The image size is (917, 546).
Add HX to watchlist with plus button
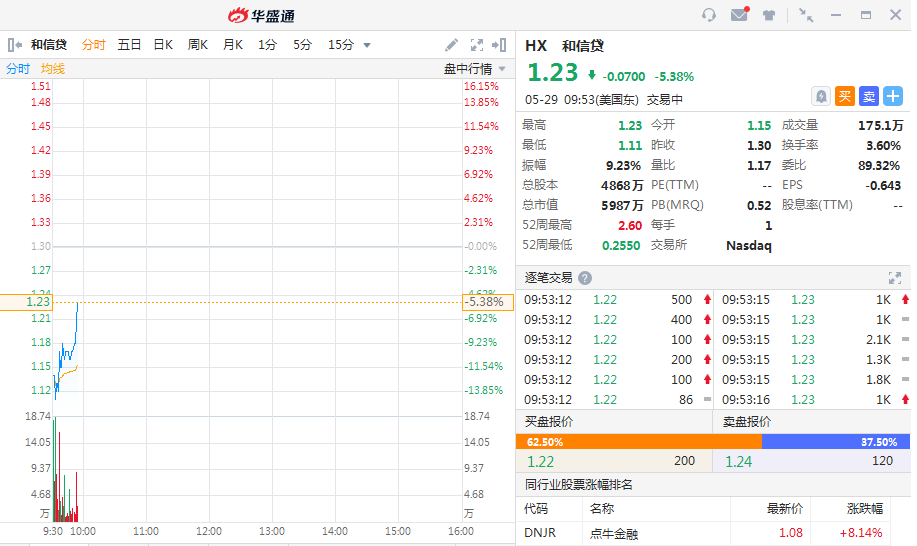(892, 96)
